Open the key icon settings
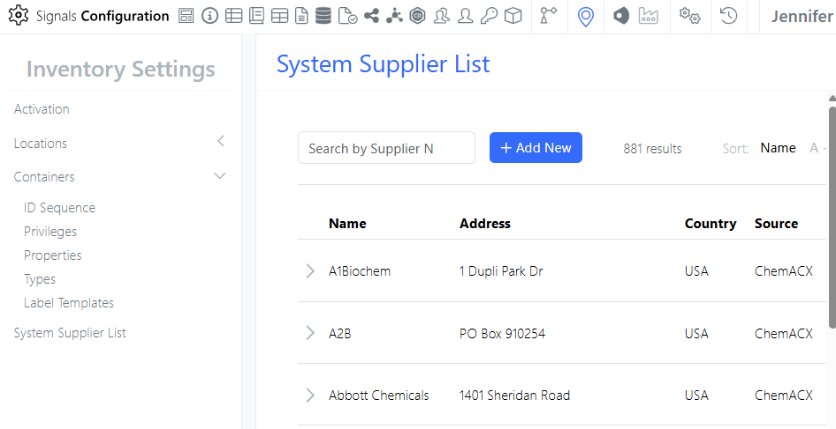 [x=488, y=16]
